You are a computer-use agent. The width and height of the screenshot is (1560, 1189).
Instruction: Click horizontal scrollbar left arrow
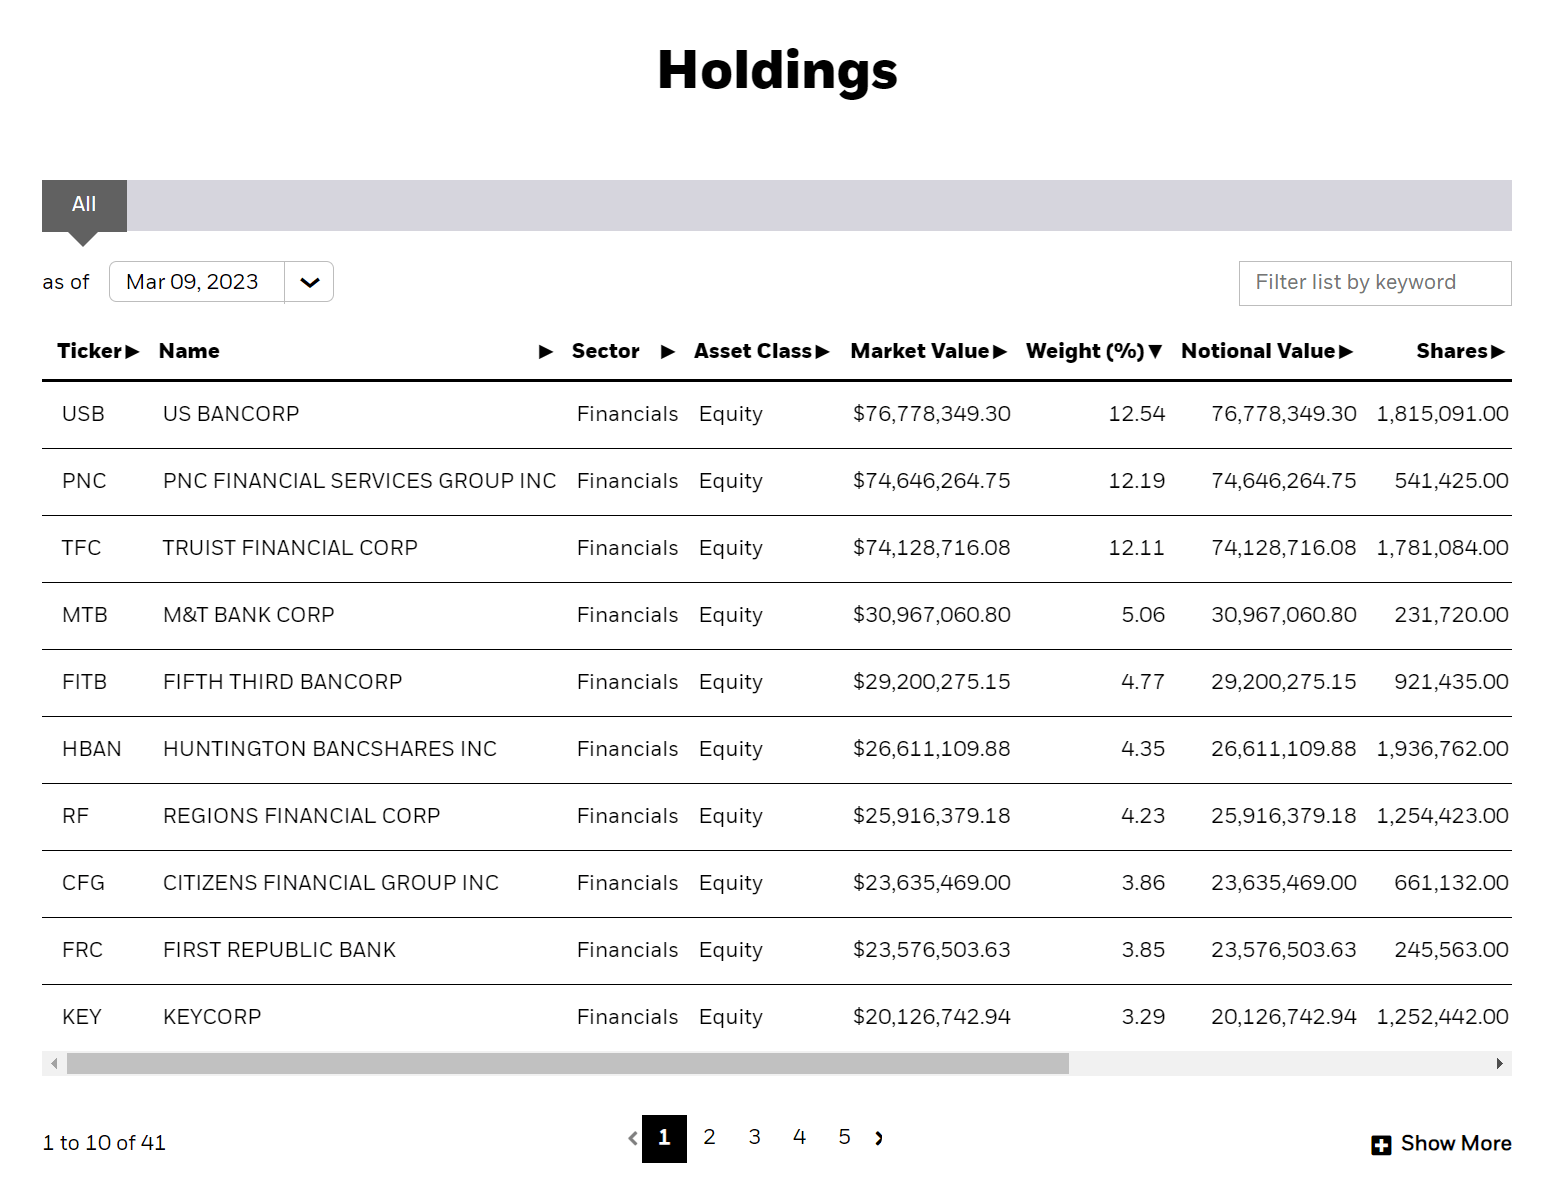(x=54, y=1063)
